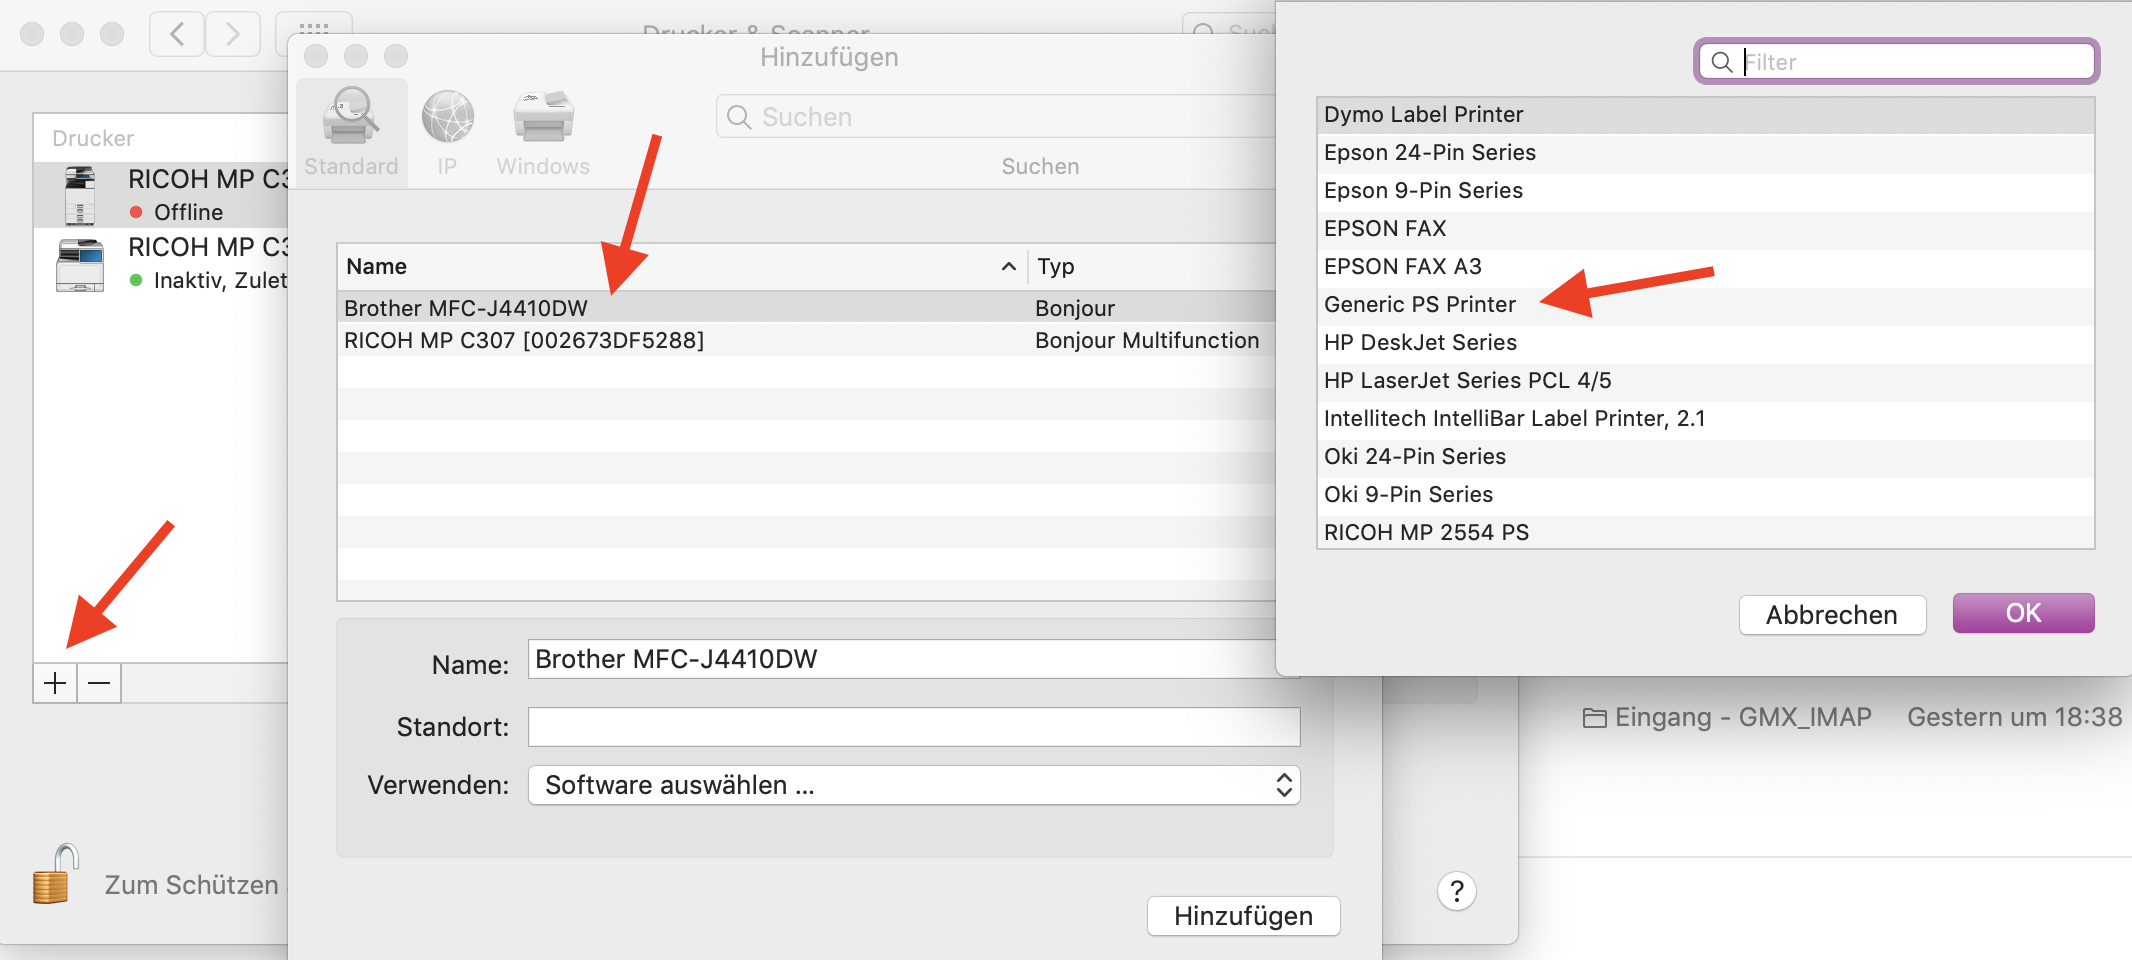
Task: Select HP DeskJet Series driver
Action: tap(1706, 343)
